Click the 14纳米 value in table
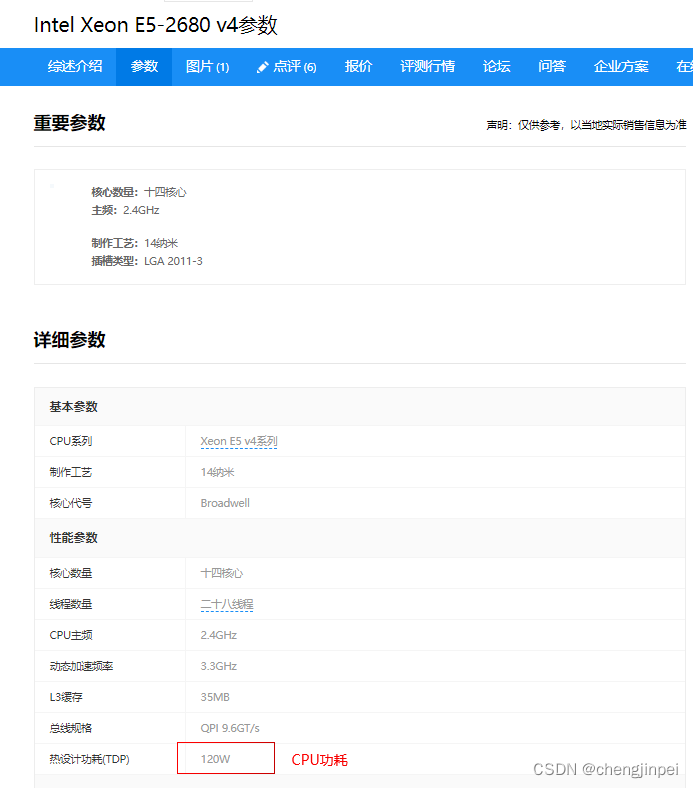The image size is (693, 788). click(217, 472)
